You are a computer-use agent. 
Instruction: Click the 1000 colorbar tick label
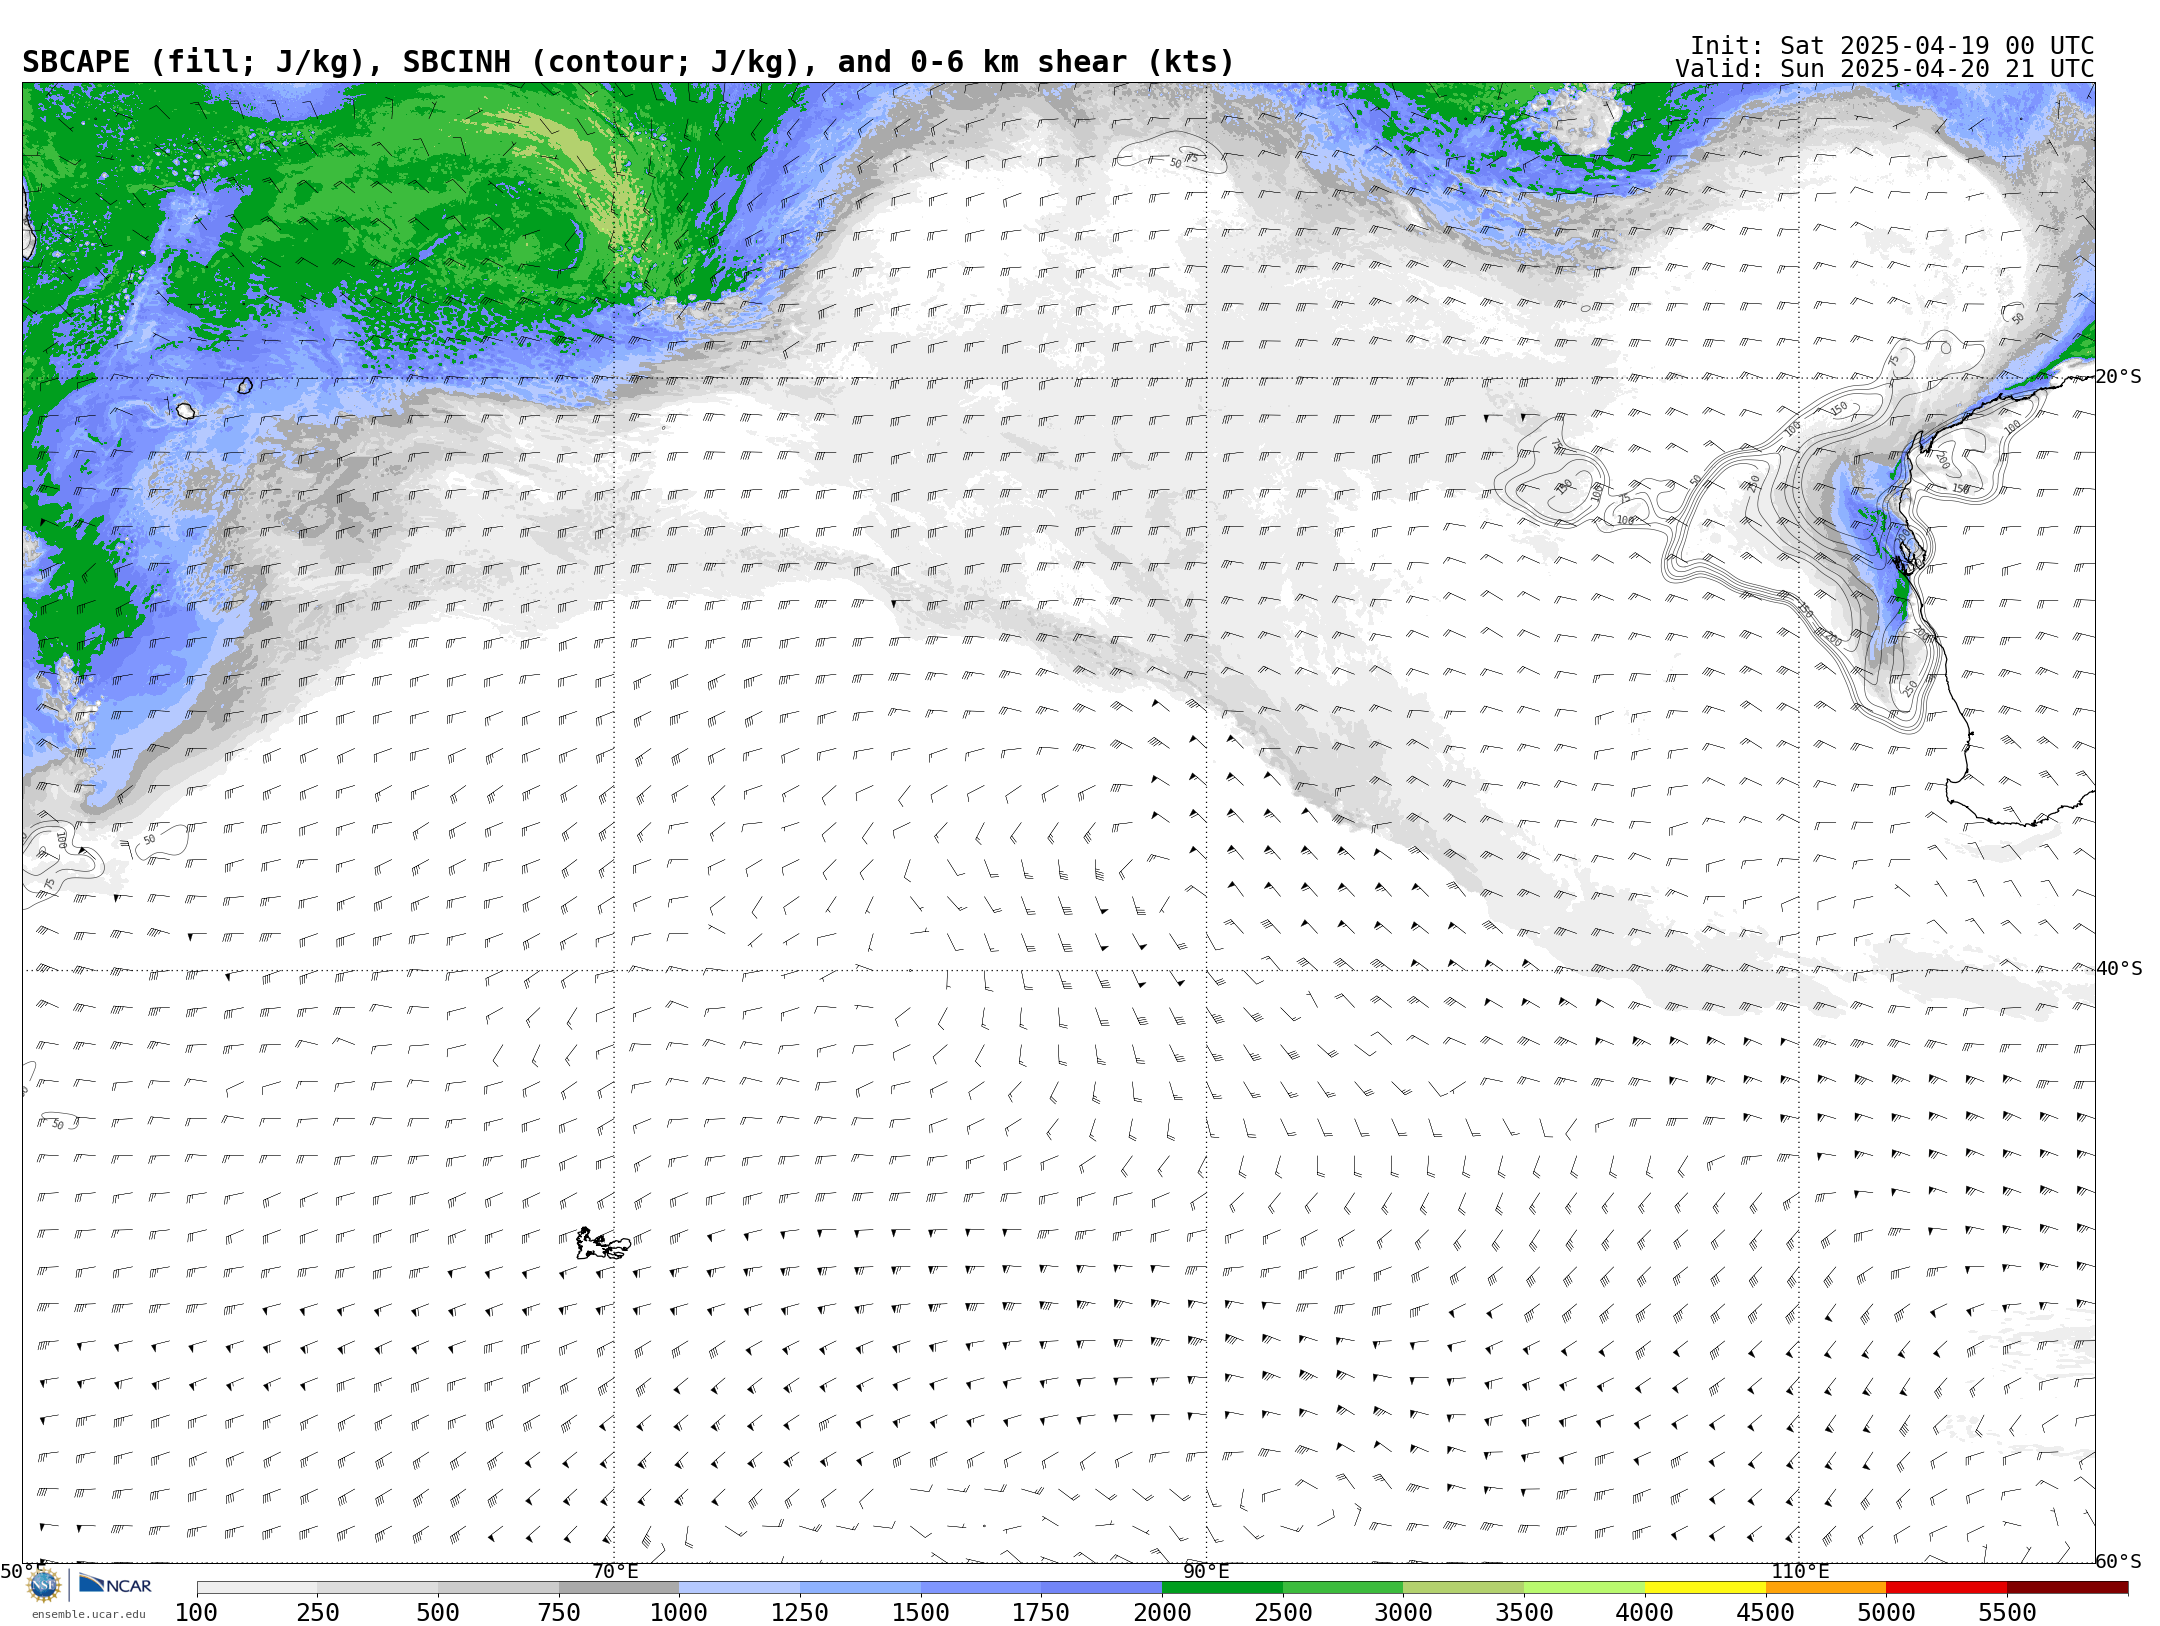pos(679,1613)
